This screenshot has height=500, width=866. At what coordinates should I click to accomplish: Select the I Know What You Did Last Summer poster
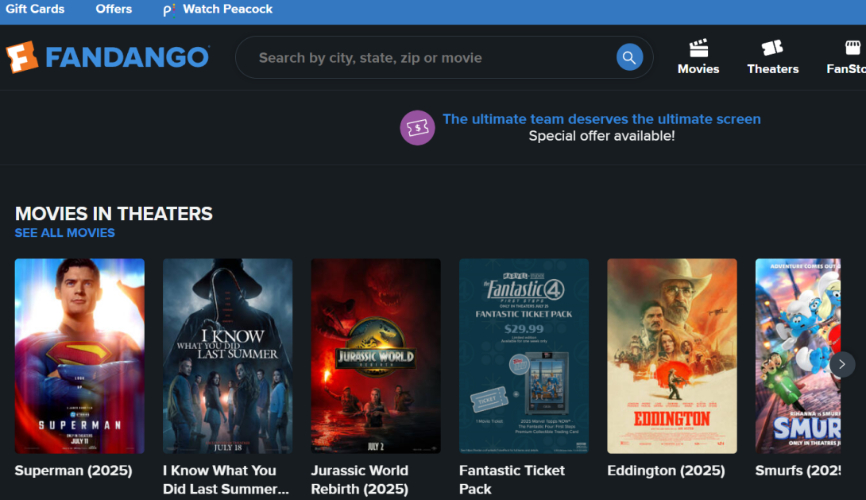click(228, 356)
